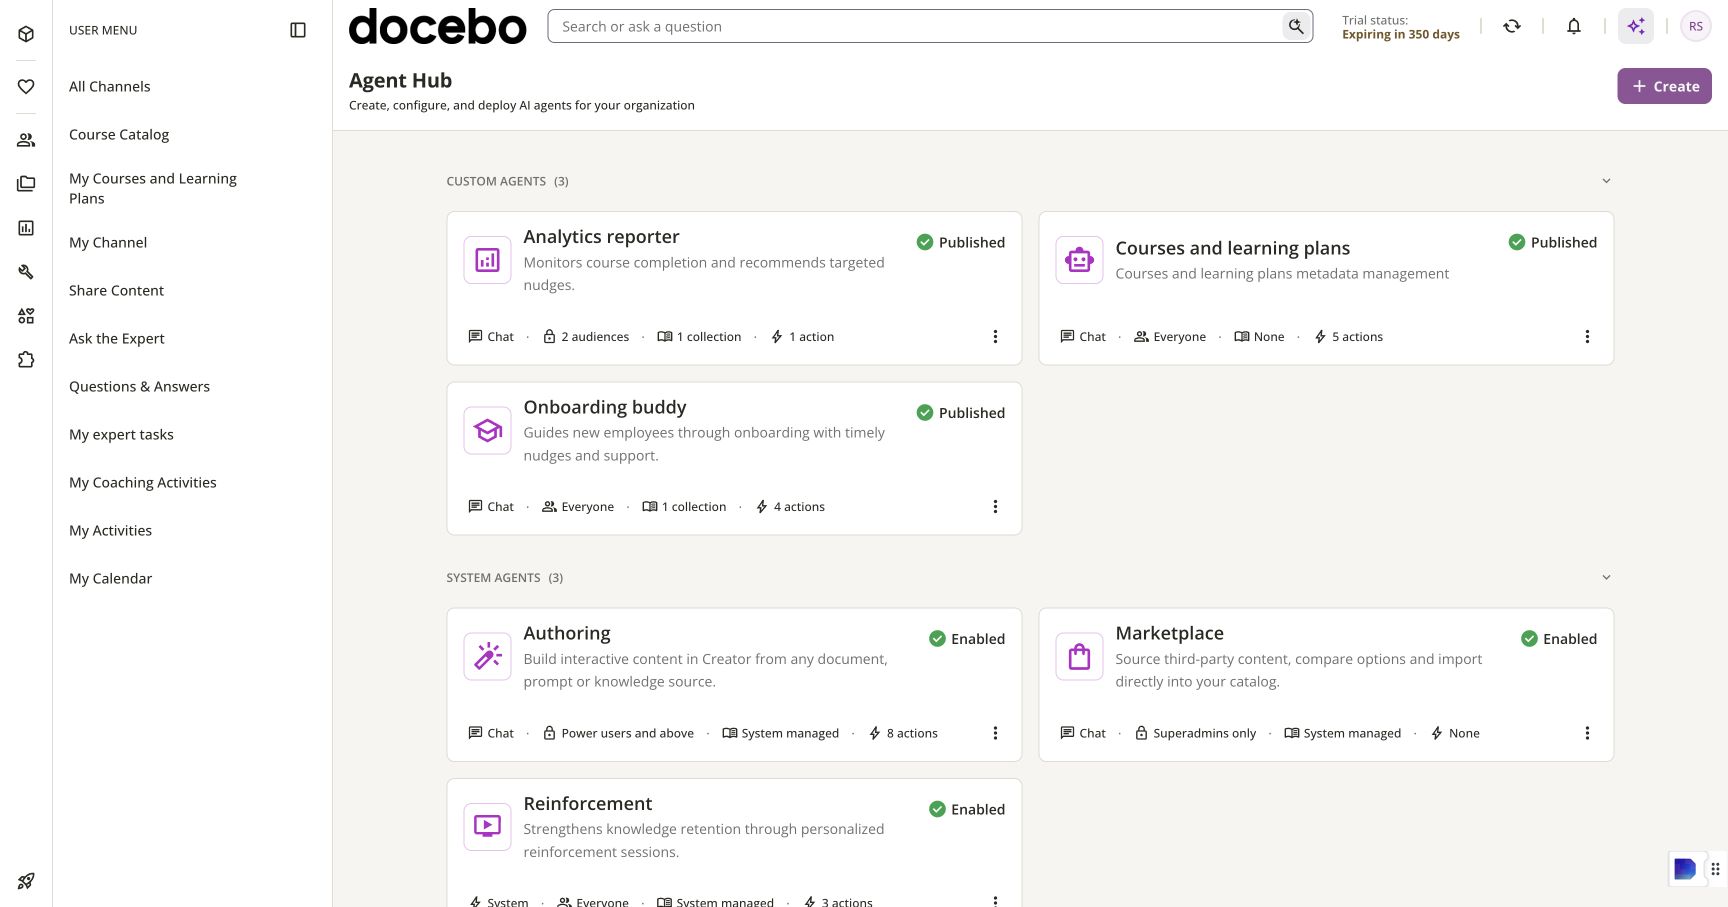The width and height of the screenshot is (1728, 907).
Task: Collapse the user menu with the panel icon
Action: tap(298, 30)
